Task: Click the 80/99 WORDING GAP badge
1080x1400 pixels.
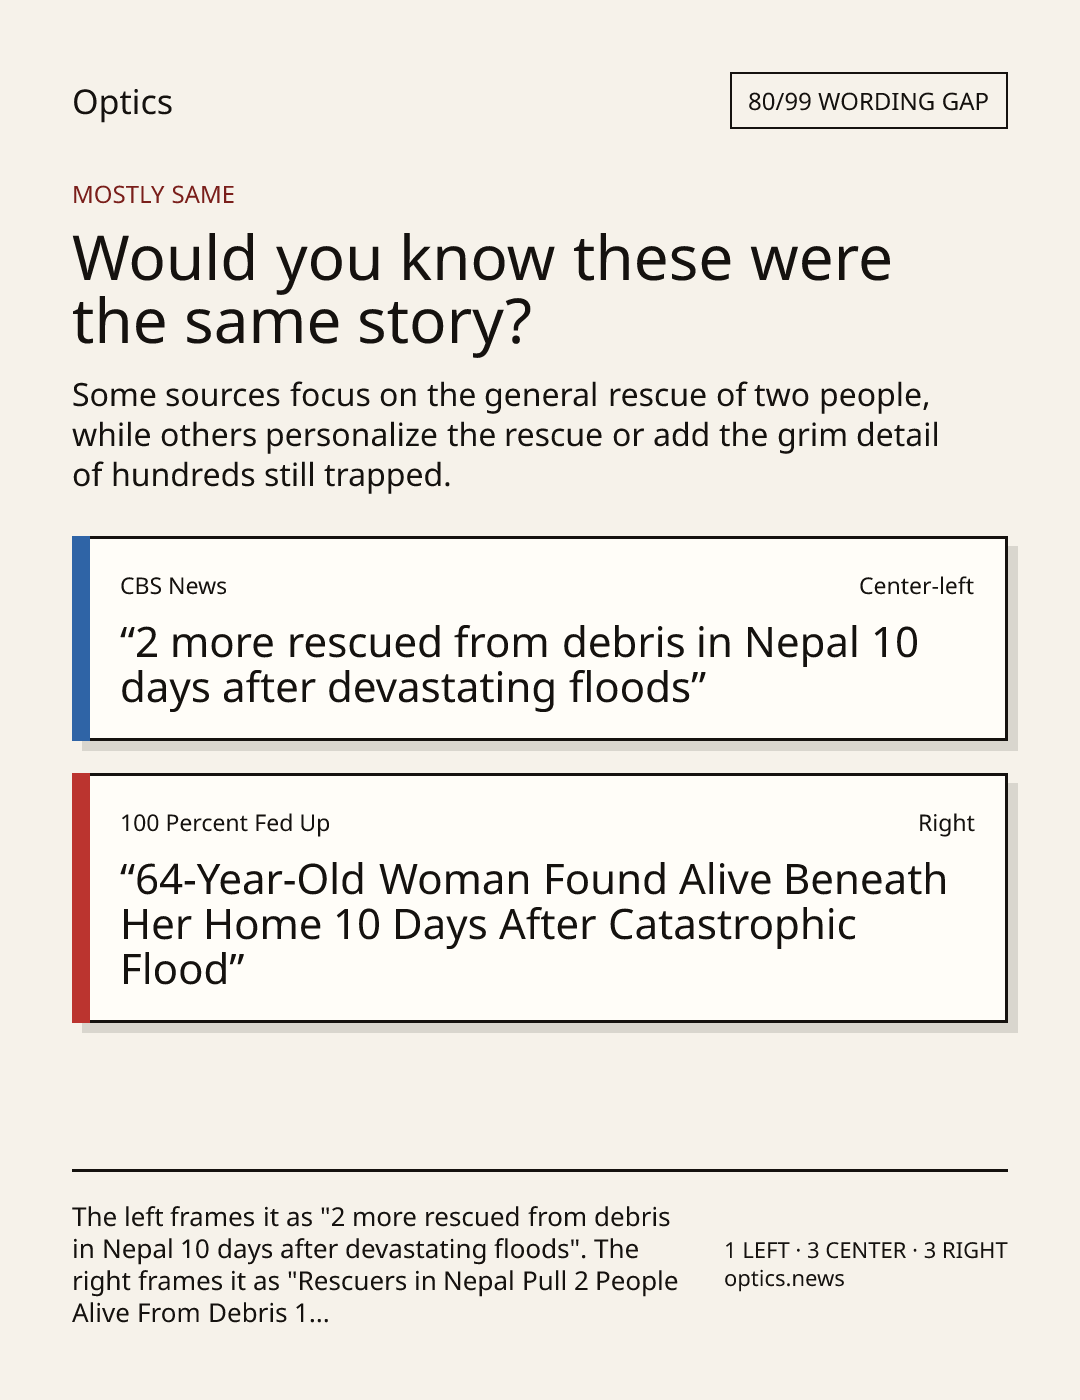Action: (868, 101)
